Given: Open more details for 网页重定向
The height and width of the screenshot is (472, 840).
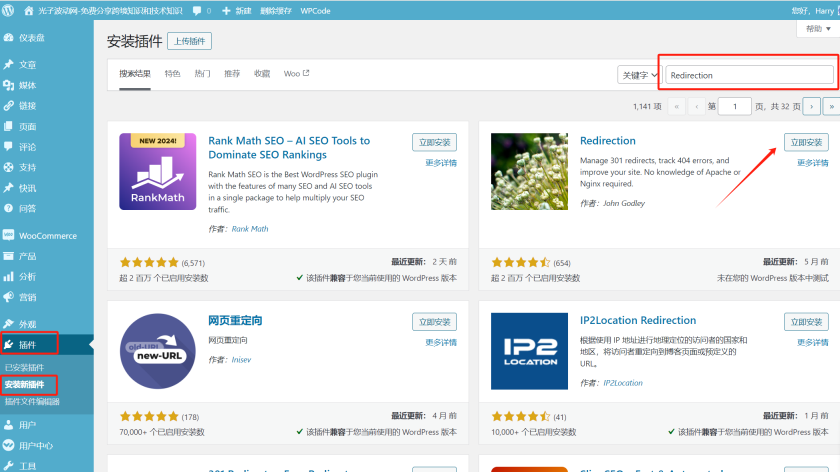Looking at the screenshot, I should point(441,342).
